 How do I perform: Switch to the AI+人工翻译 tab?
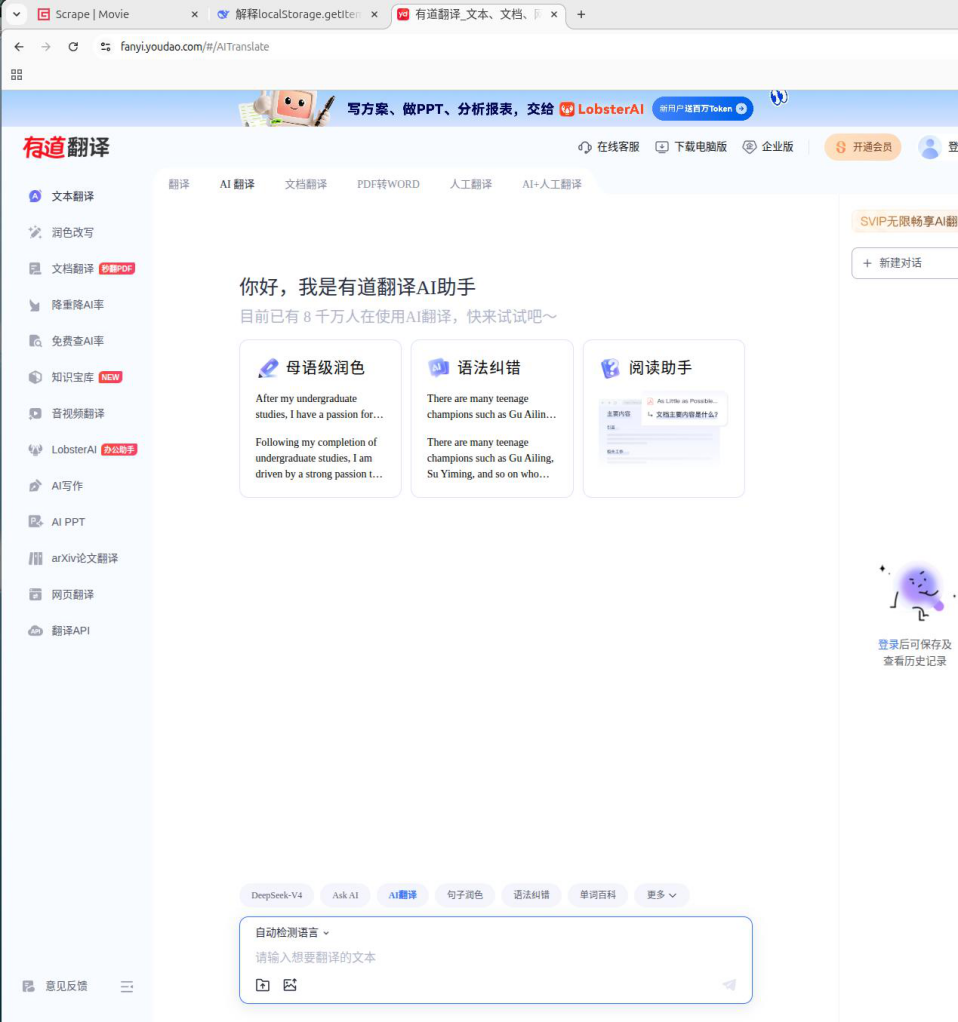[551, 184]
